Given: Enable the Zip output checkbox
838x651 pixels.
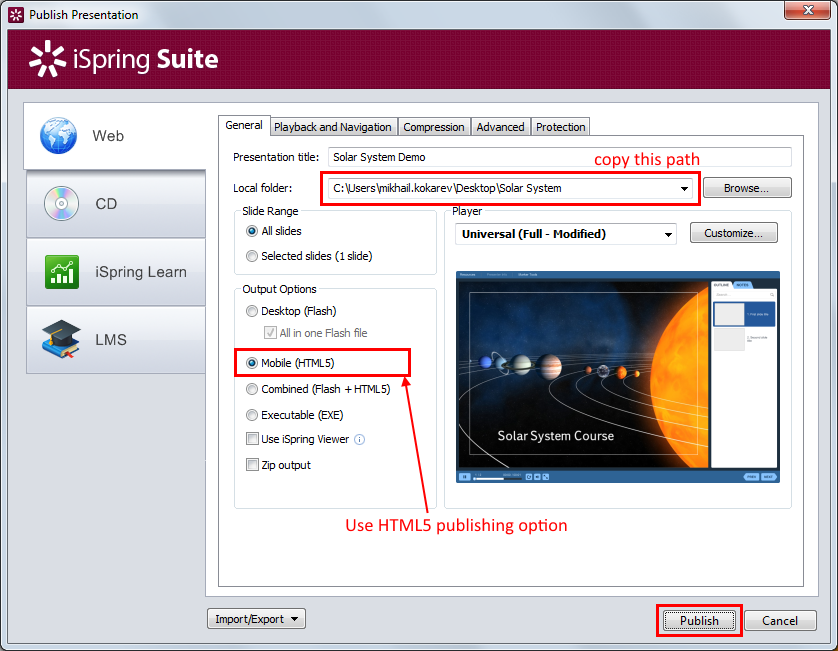Looking at the screenshot, I should (x=252, y=464).
